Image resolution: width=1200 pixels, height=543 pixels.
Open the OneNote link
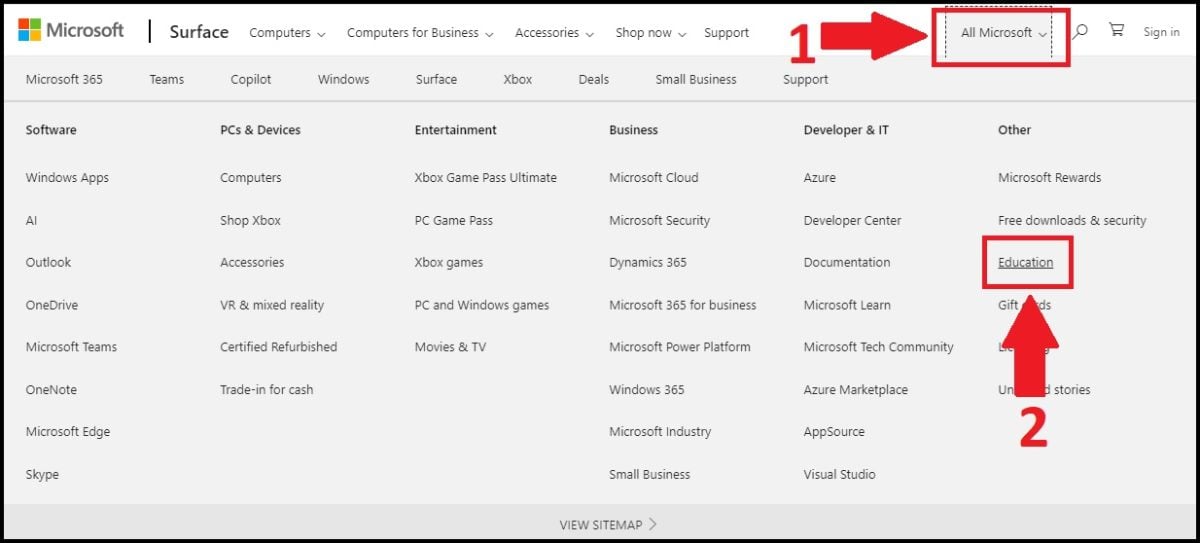coord(51,390)
